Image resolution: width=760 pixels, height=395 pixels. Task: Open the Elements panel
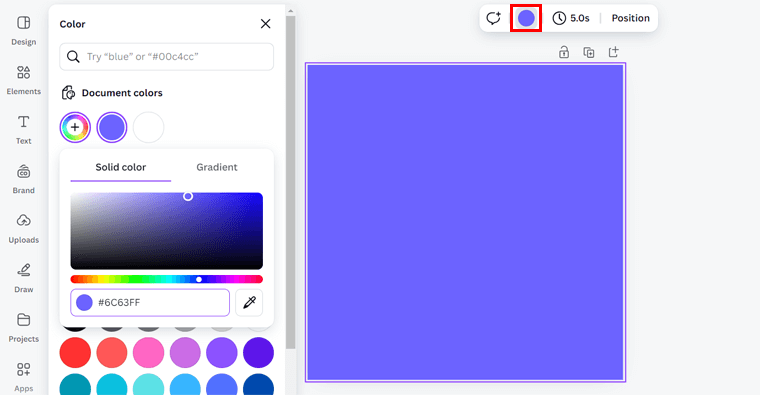point(23,80)
